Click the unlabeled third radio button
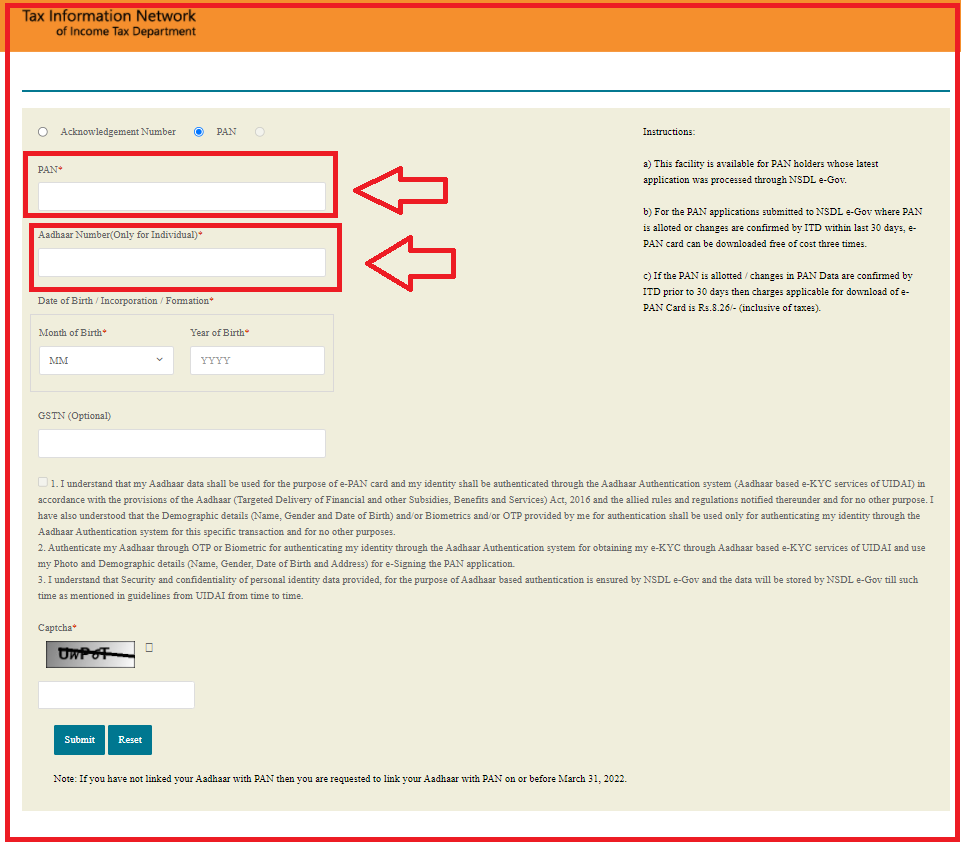Screen dimensions: 961x843 260,132
